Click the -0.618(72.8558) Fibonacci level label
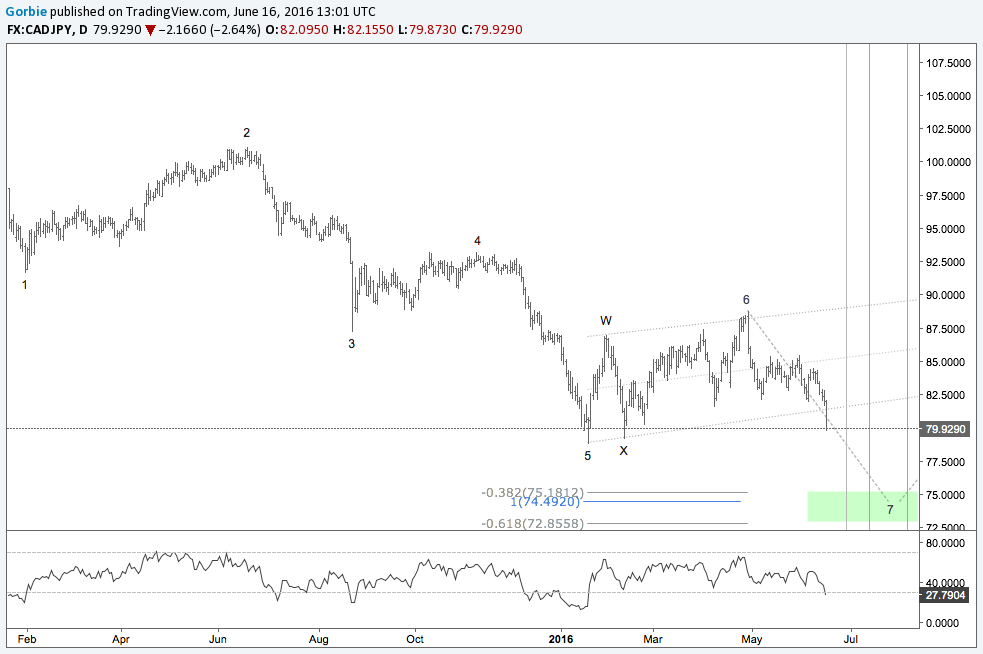Image resolution: width=983 pixels, height=654 pixels. [x=532, y=523]
